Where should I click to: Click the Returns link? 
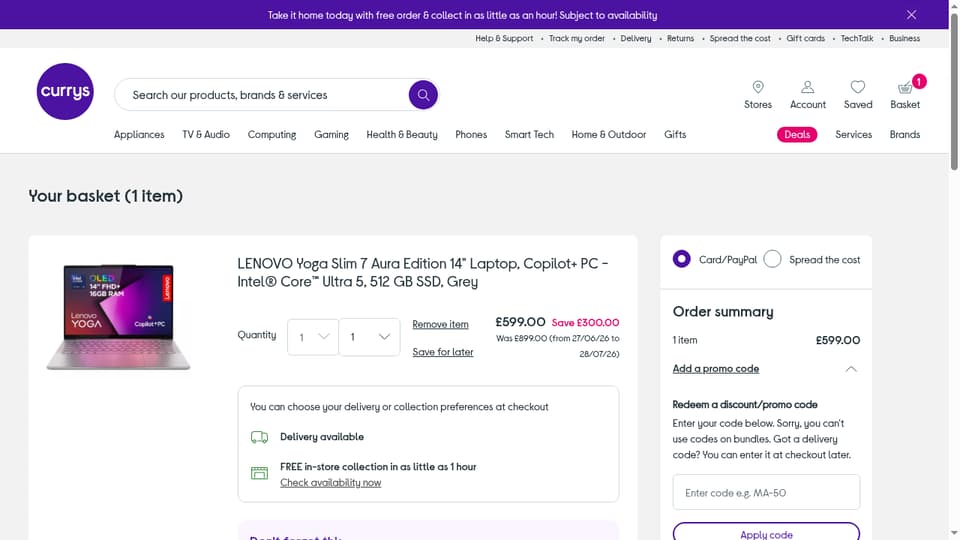680,39
